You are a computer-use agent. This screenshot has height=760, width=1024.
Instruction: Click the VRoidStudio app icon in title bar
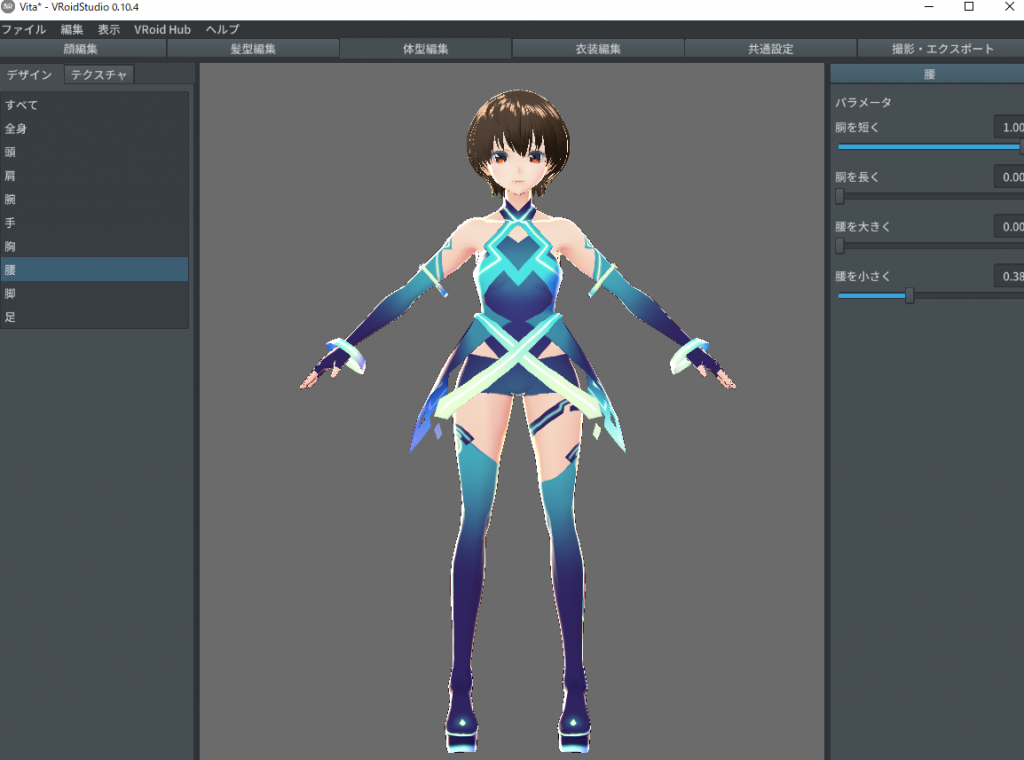9,7
